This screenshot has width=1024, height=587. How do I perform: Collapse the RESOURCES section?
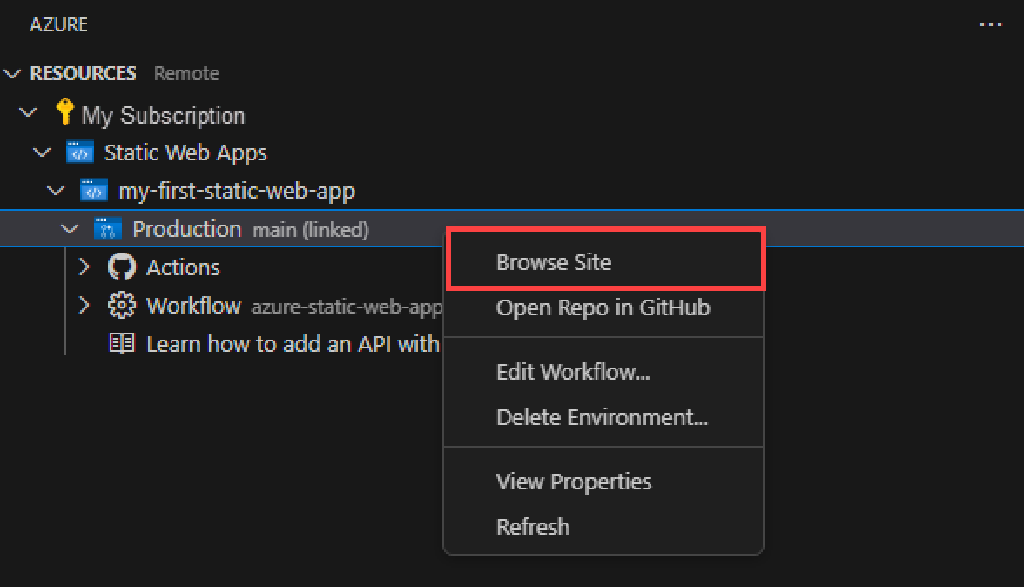(12, 72)
